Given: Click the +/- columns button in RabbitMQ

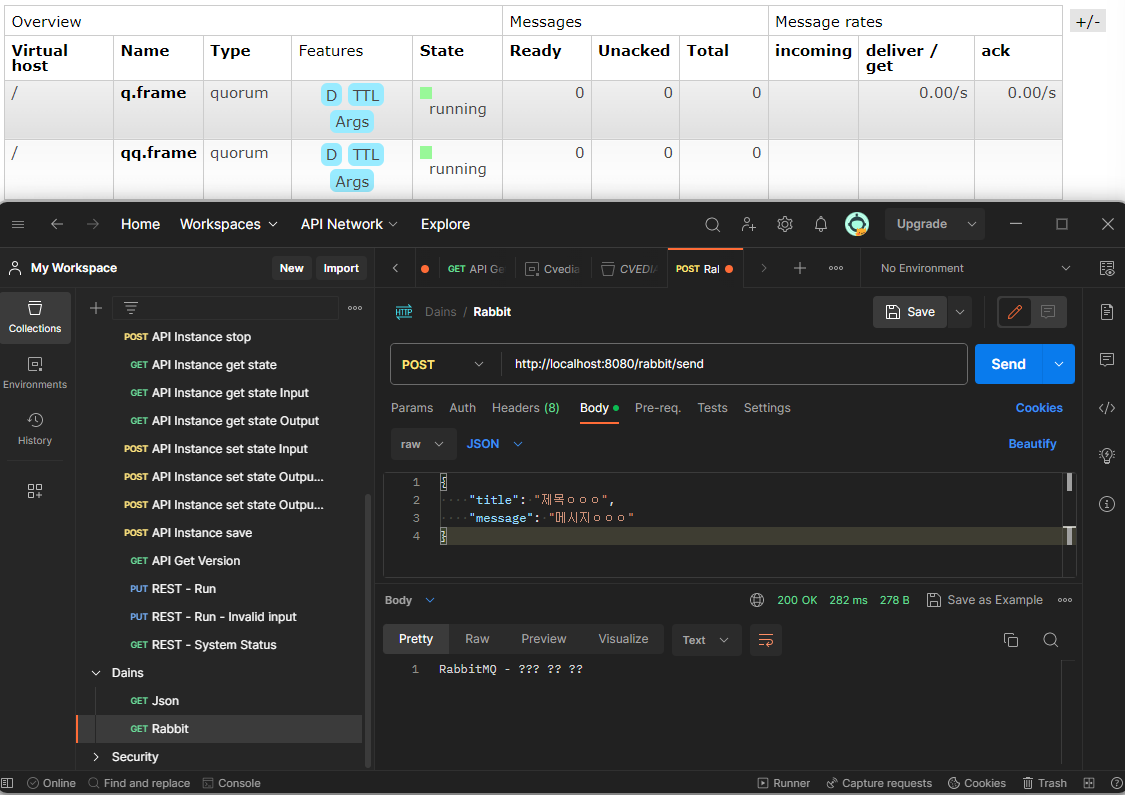Looking at the screenshot, I should coord(1088,22).
